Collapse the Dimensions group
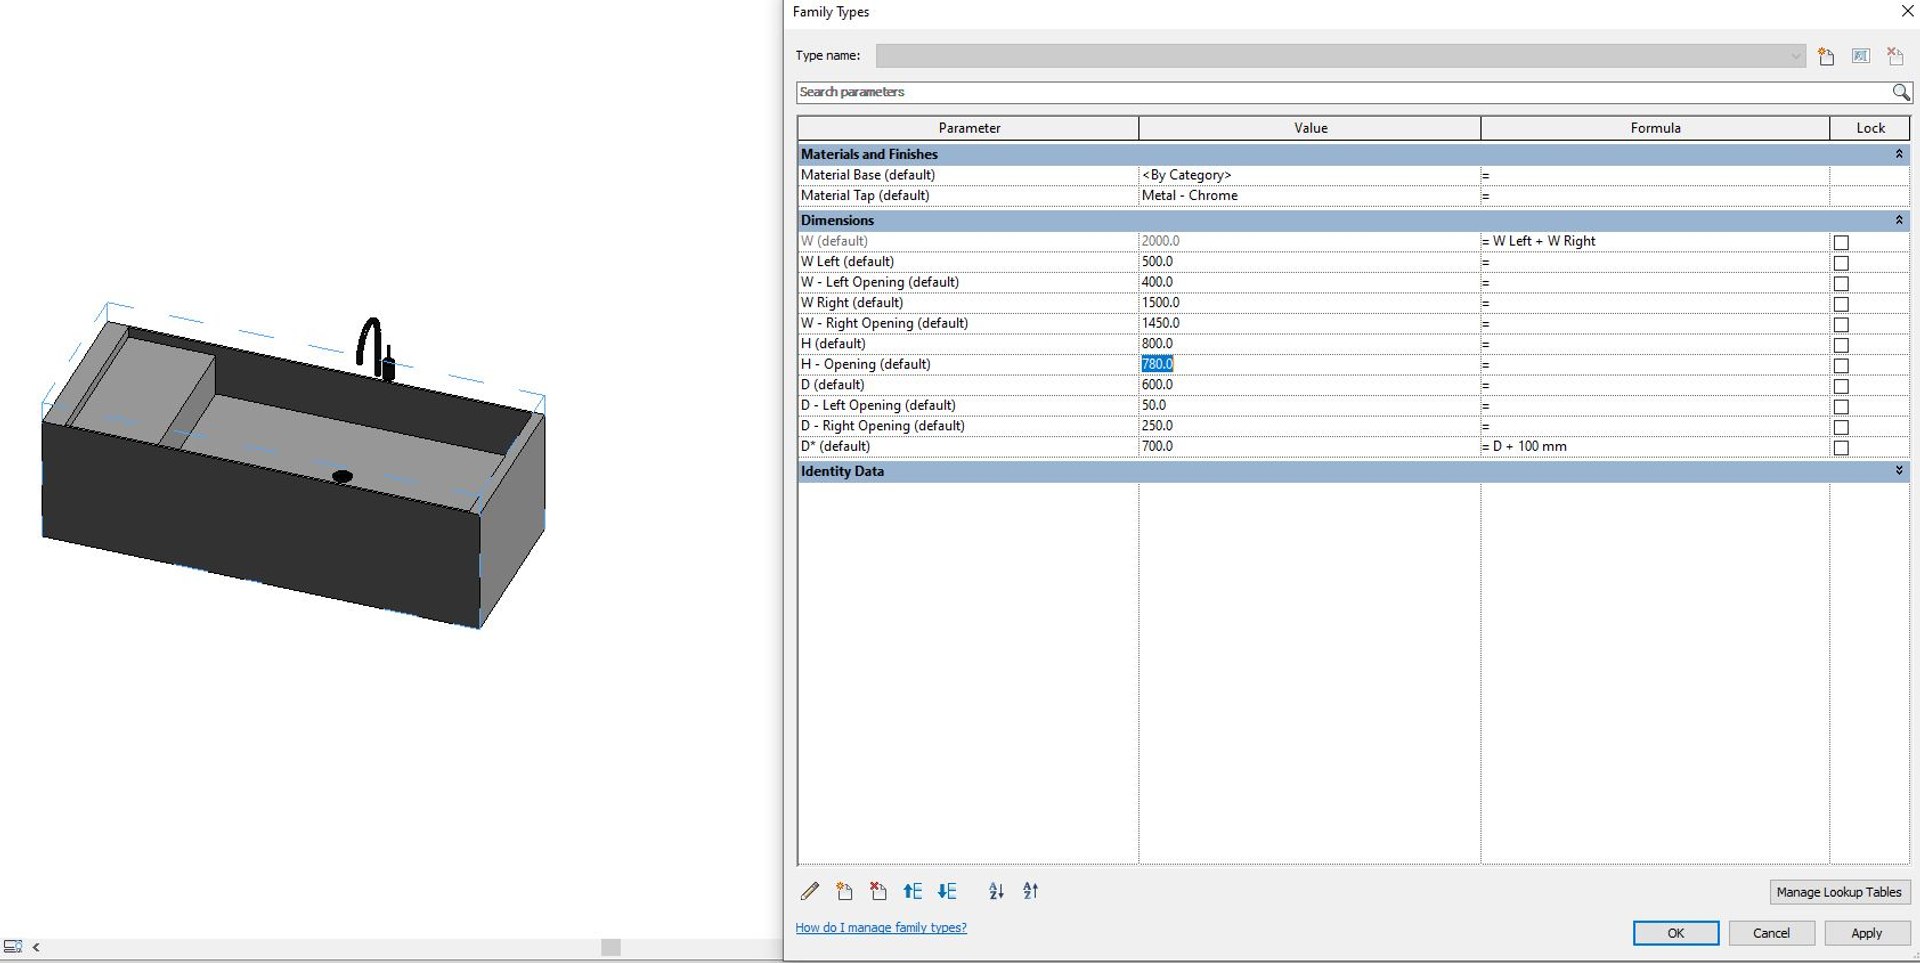Viewport: 1920px width, 963px height. tap(1899, 220)
